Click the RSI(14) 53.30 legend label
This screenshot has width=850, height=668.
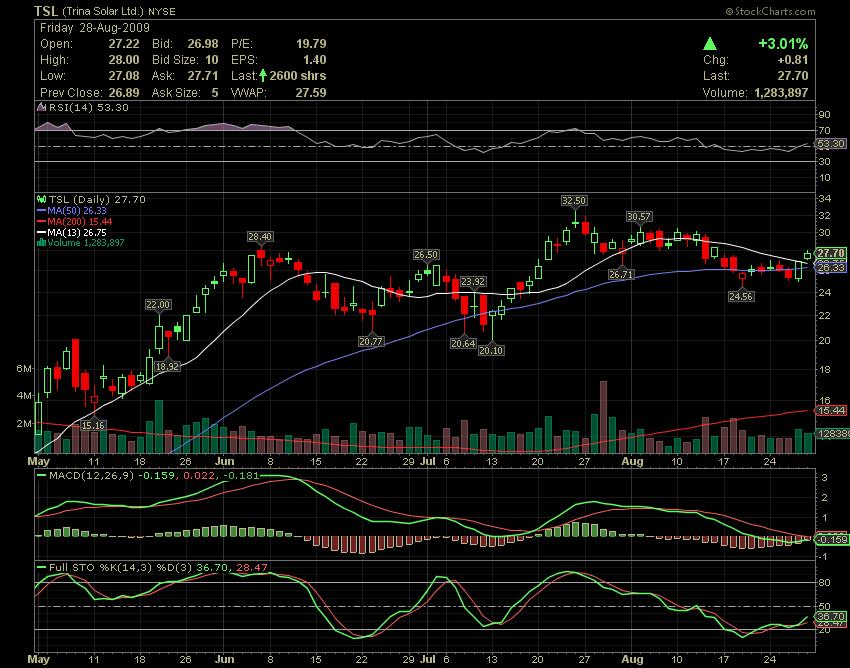tap(89, 107)
